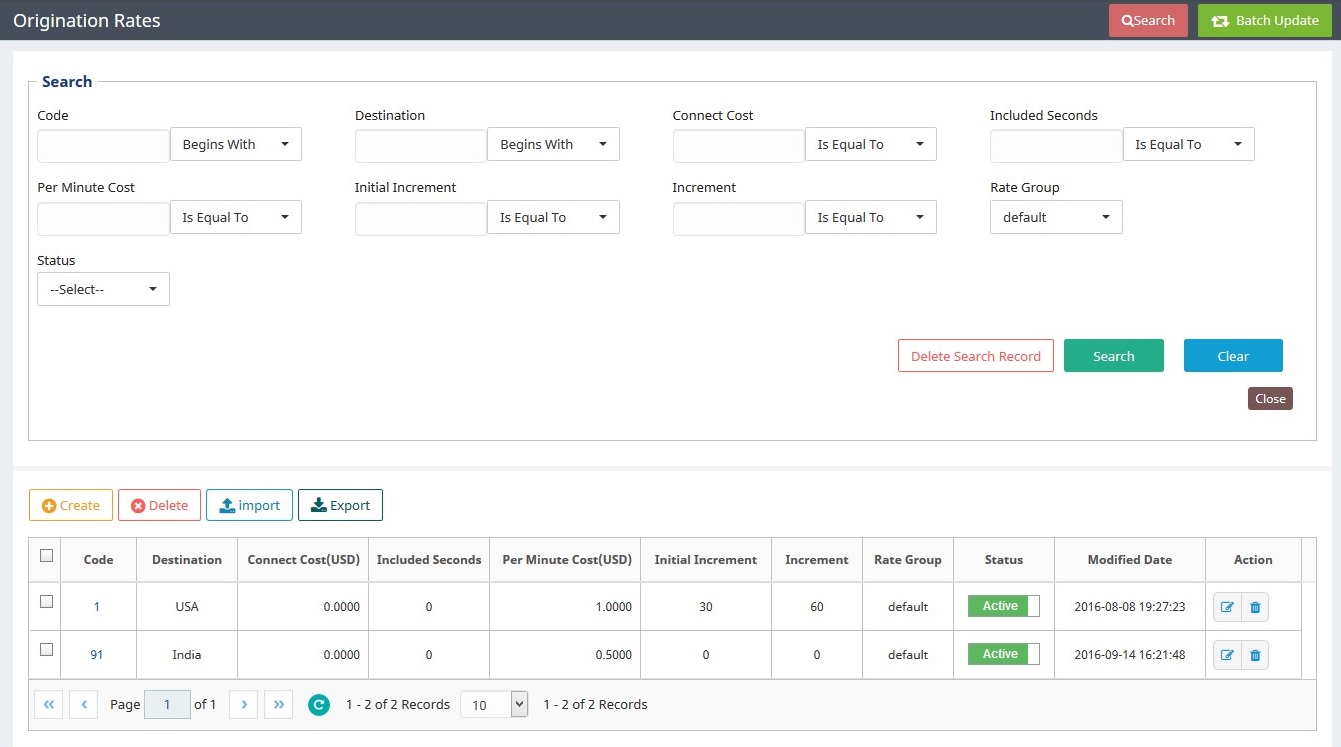Go to first page of records
1341x747 pixels.
coord(48,704)
